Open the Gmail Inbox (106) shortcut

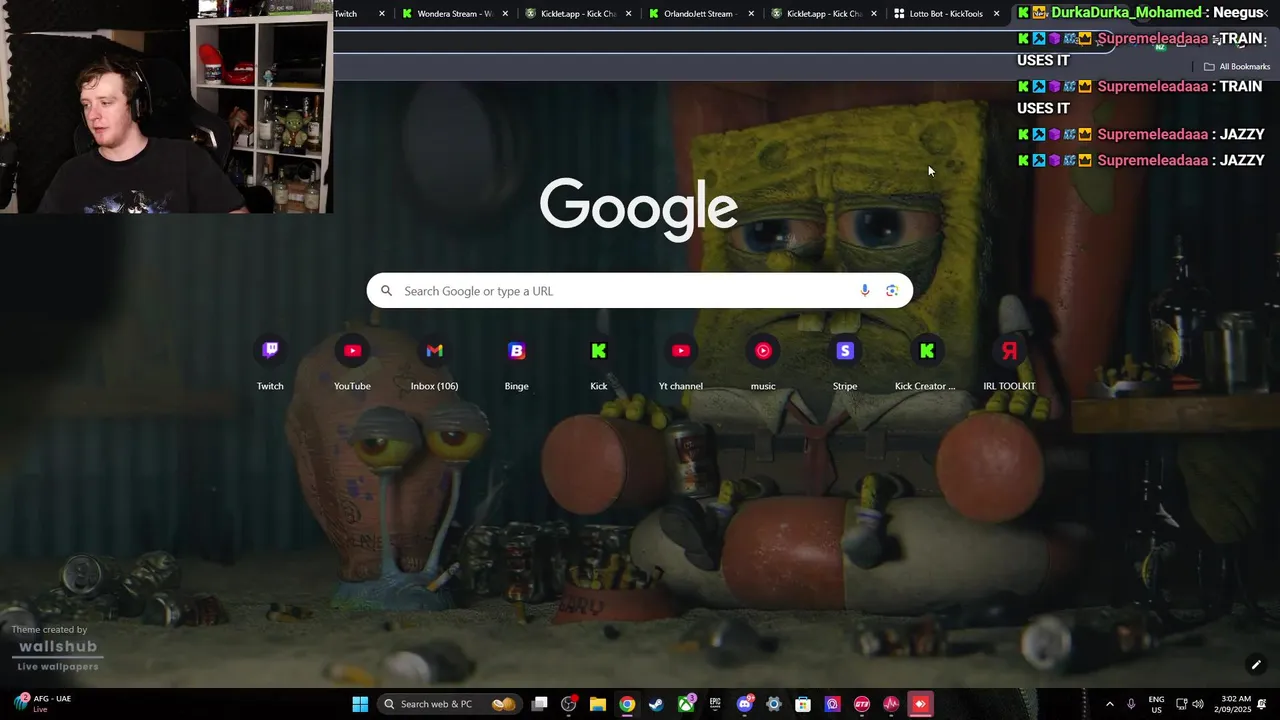pyautogui.click(x=434, y=363)
